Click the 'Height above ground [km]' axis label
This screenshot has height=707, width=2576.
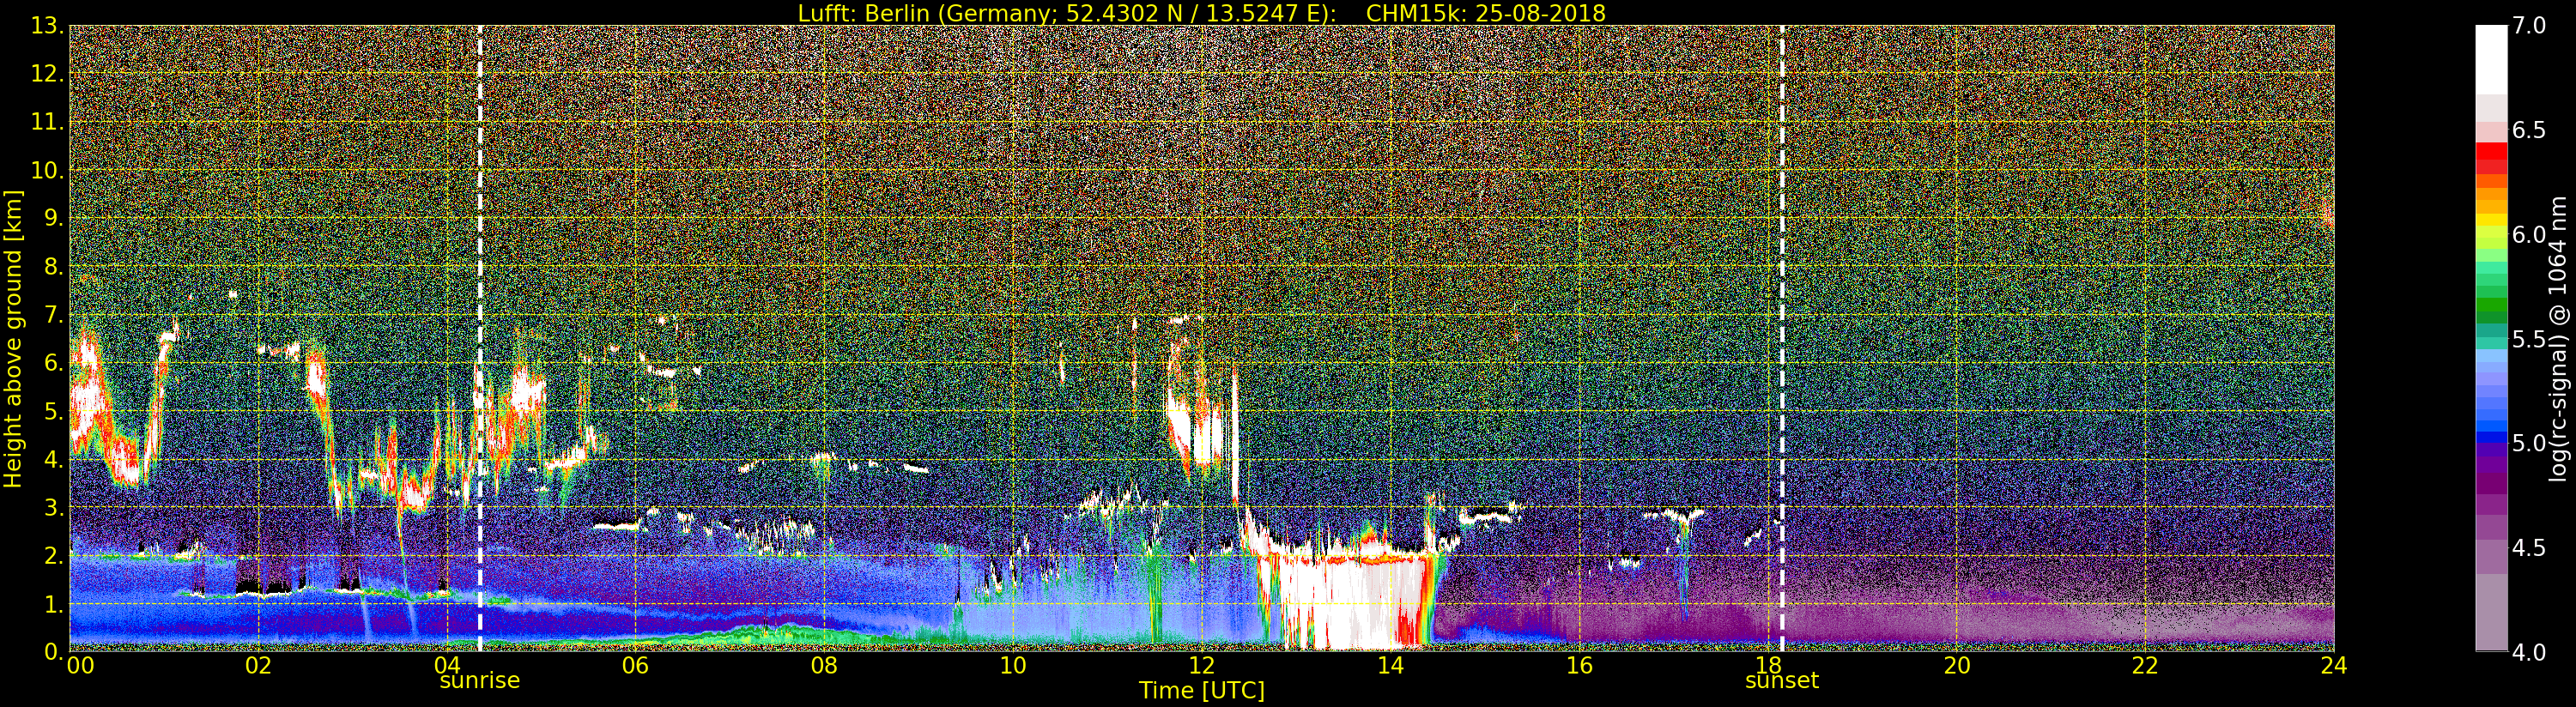coord(13,338)
